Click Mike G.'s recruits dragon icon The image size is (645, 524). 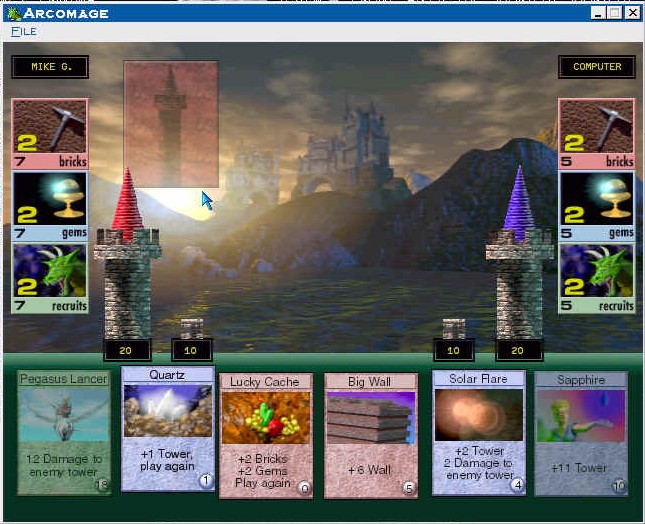click(50, 271)
